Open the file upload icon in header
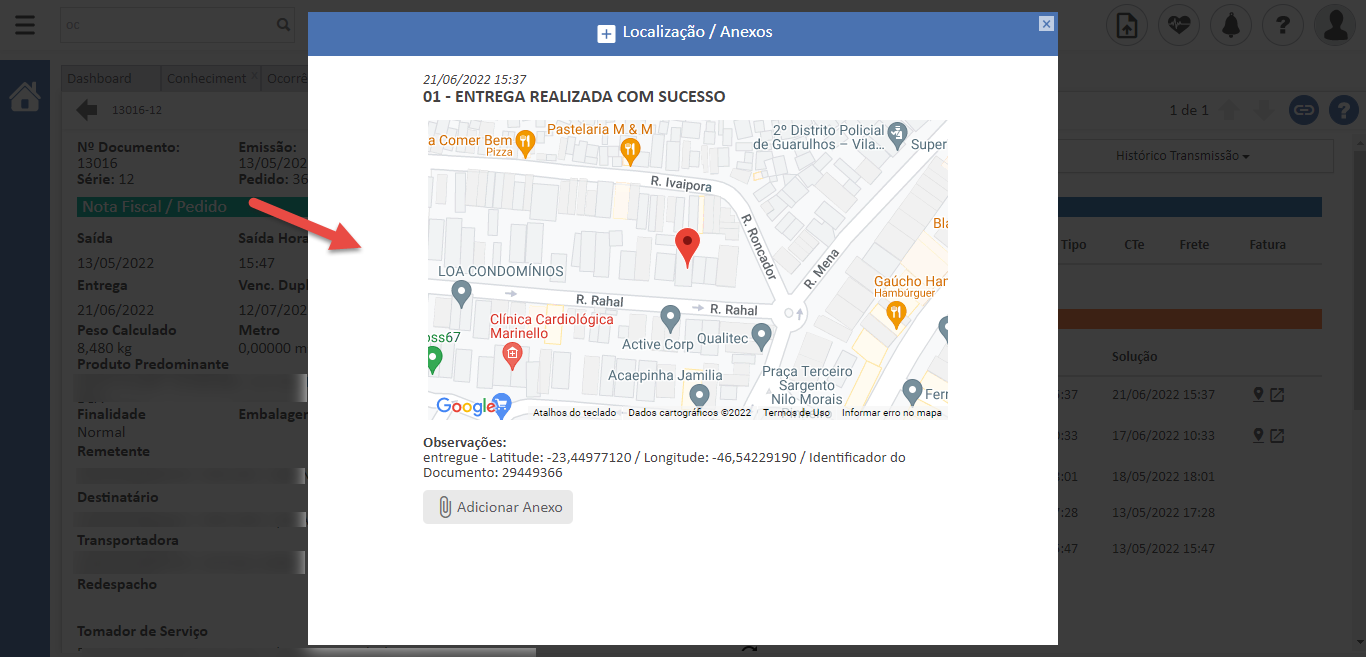This screenshot has height=657, width=1366. click(1127, 26)
